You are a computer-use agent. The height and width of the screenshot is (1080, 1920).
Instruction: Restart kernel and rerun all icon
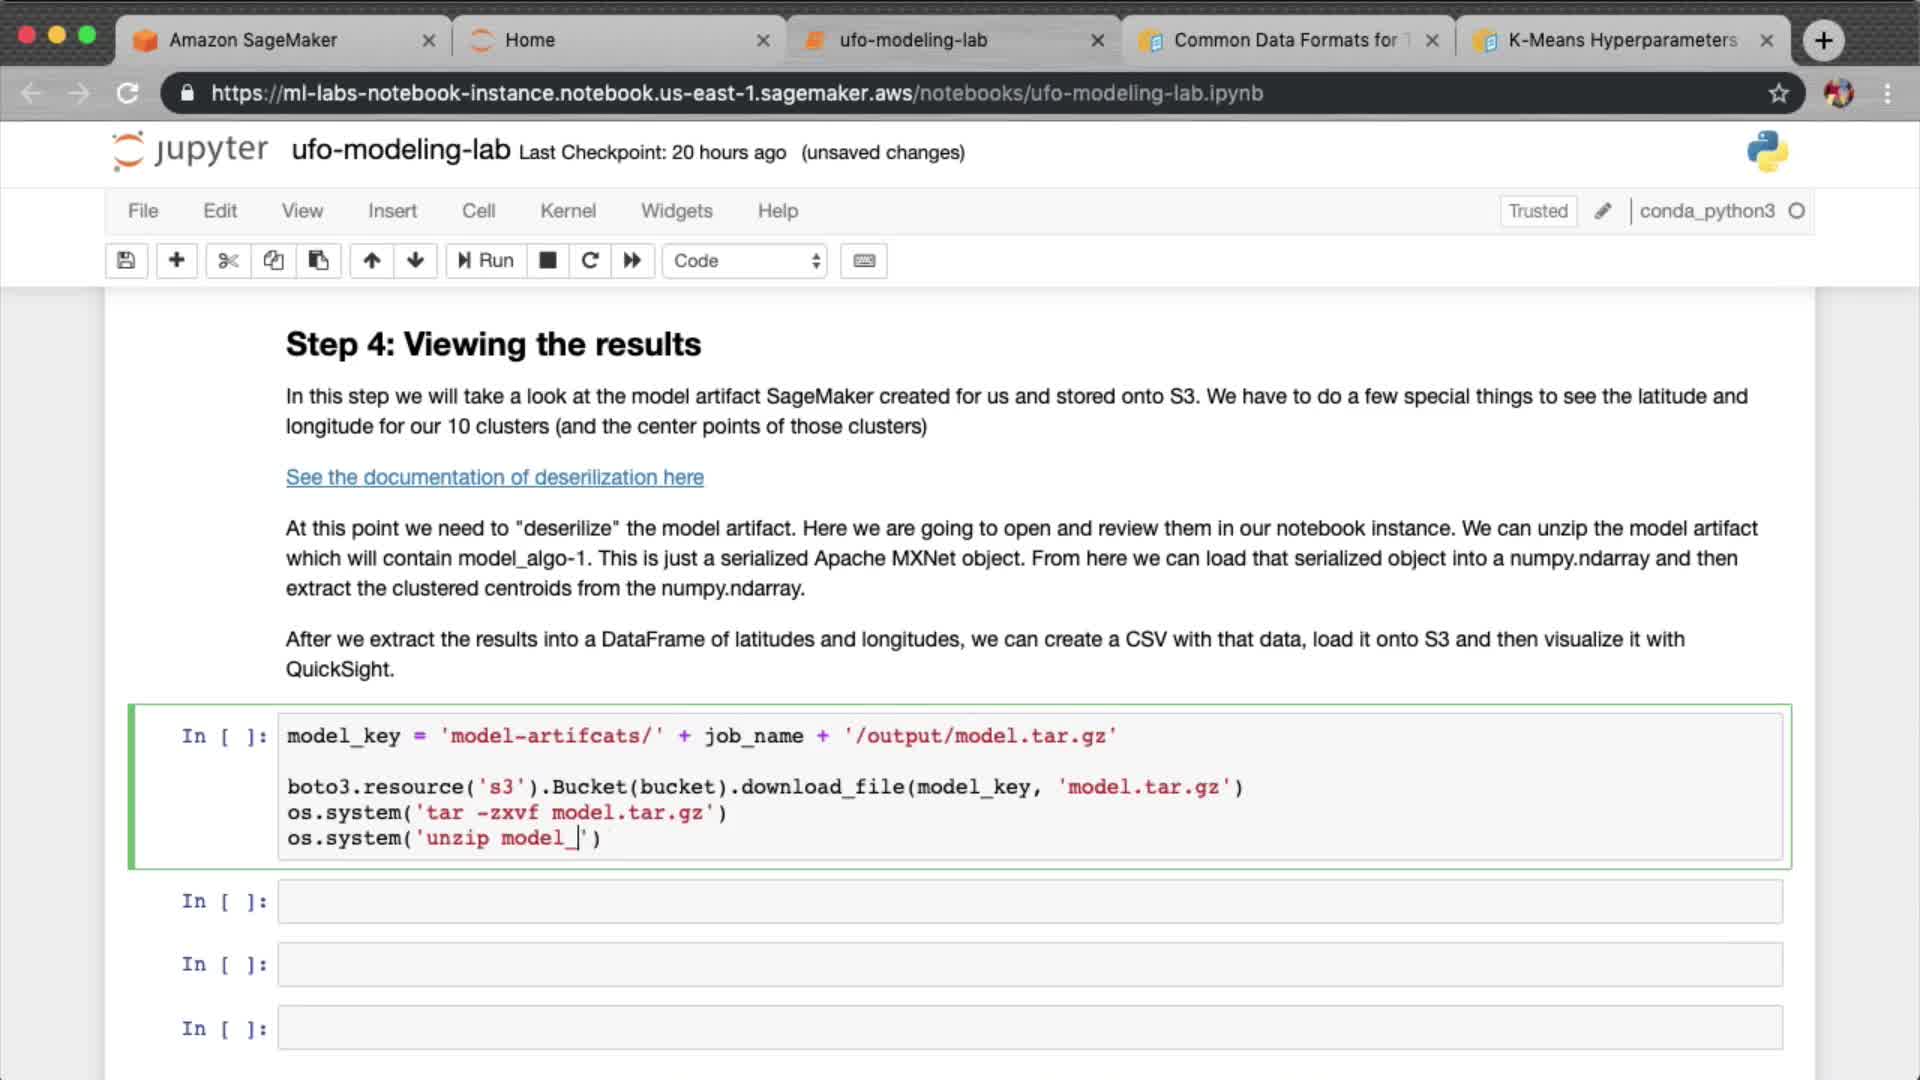(632, 261)
